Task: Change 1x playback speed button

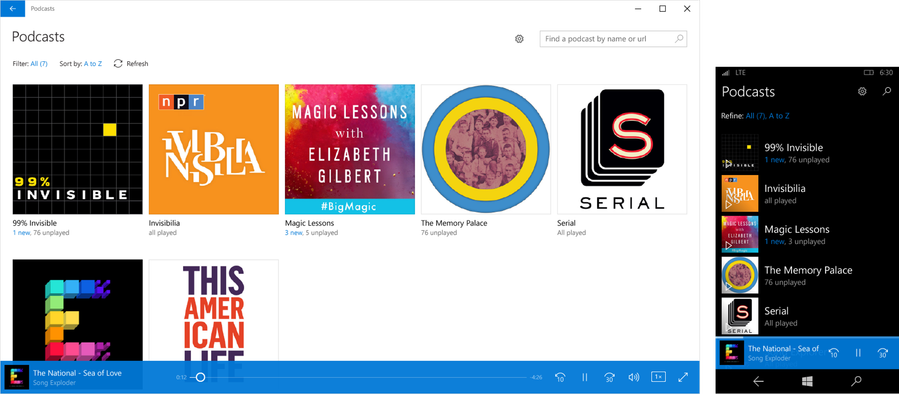Action: click(x=658, y=377)
